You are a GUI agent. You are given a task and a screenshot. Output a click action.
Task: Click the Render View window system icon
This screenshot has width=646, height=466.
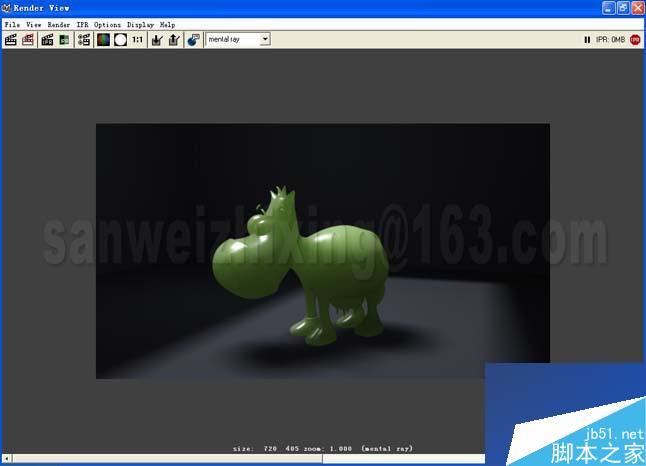tap(6, 8)
